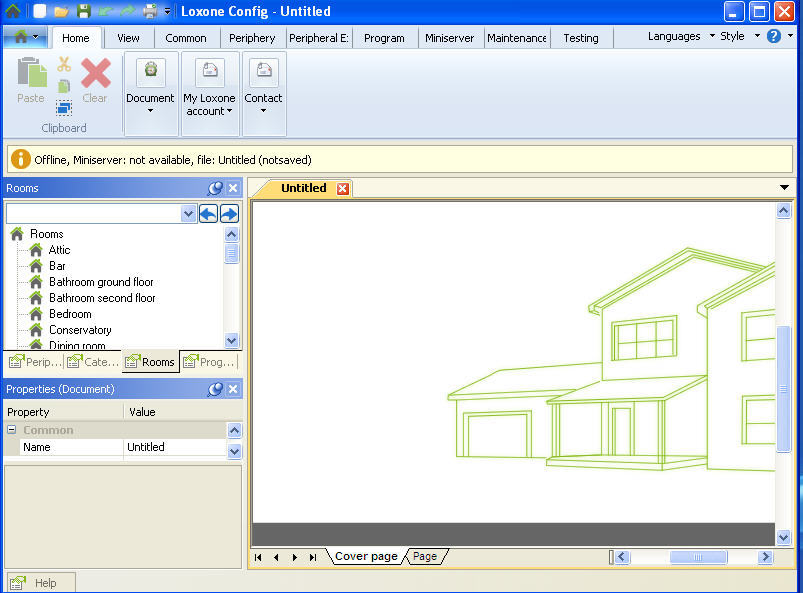Switch to the Miniserver ribbon tab
Viewport: 803px width, 593px height.
coord(449,37)
